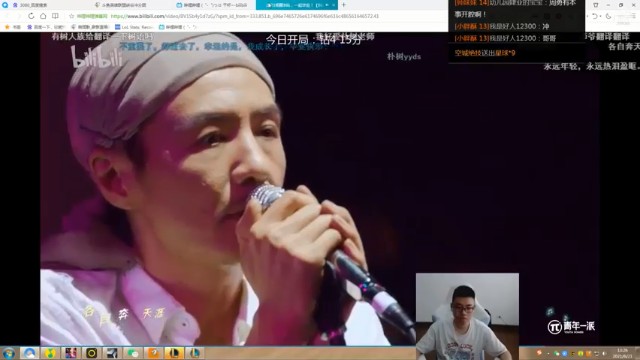Open the gold League of Legends icon

[x=174, y=353]
